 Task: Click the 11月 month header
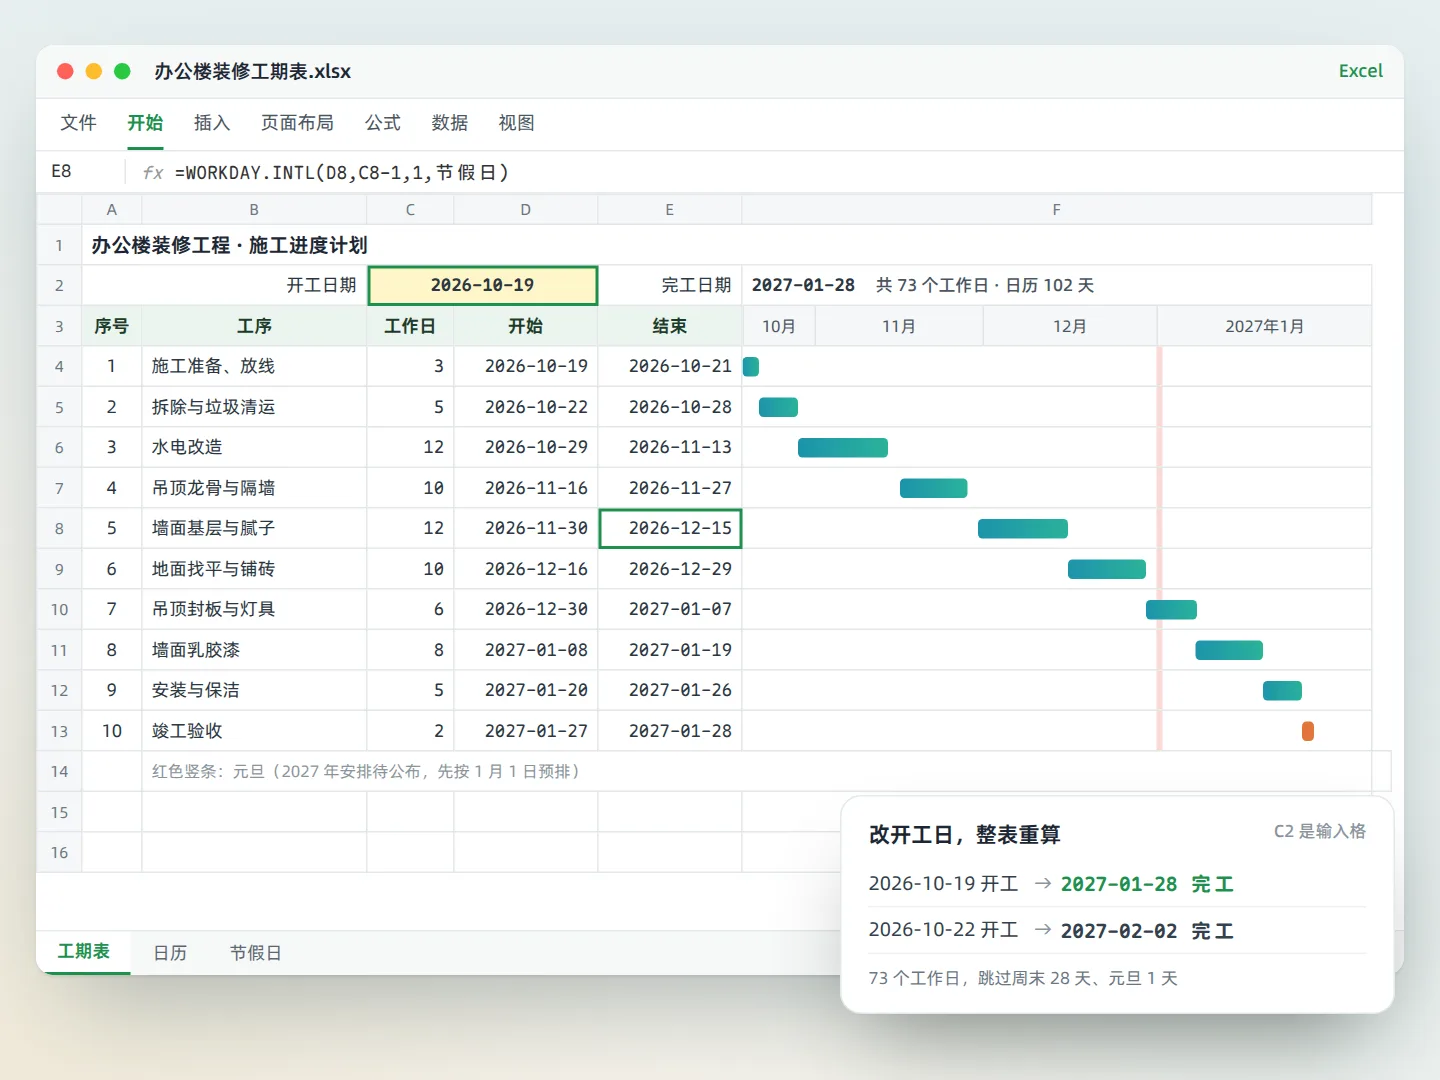(x=899, y=326)
